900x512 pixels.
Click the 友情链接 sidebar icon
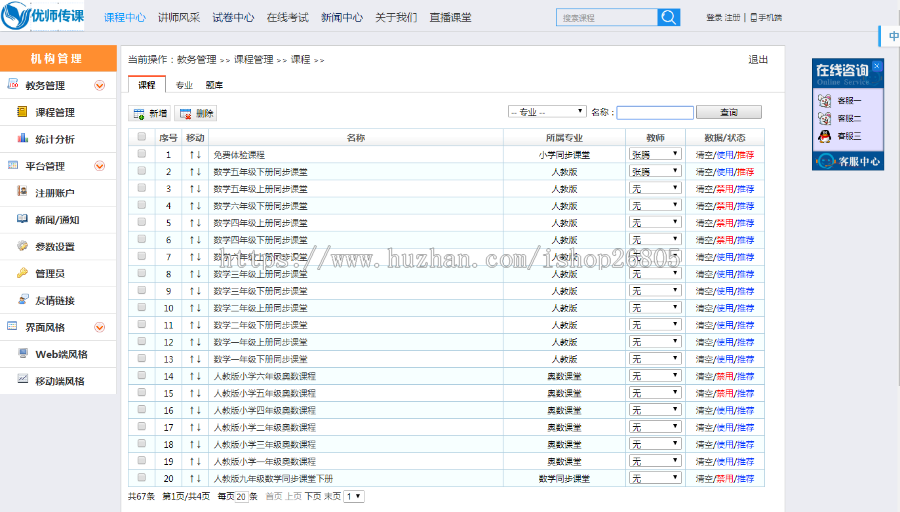click(23, 300)
